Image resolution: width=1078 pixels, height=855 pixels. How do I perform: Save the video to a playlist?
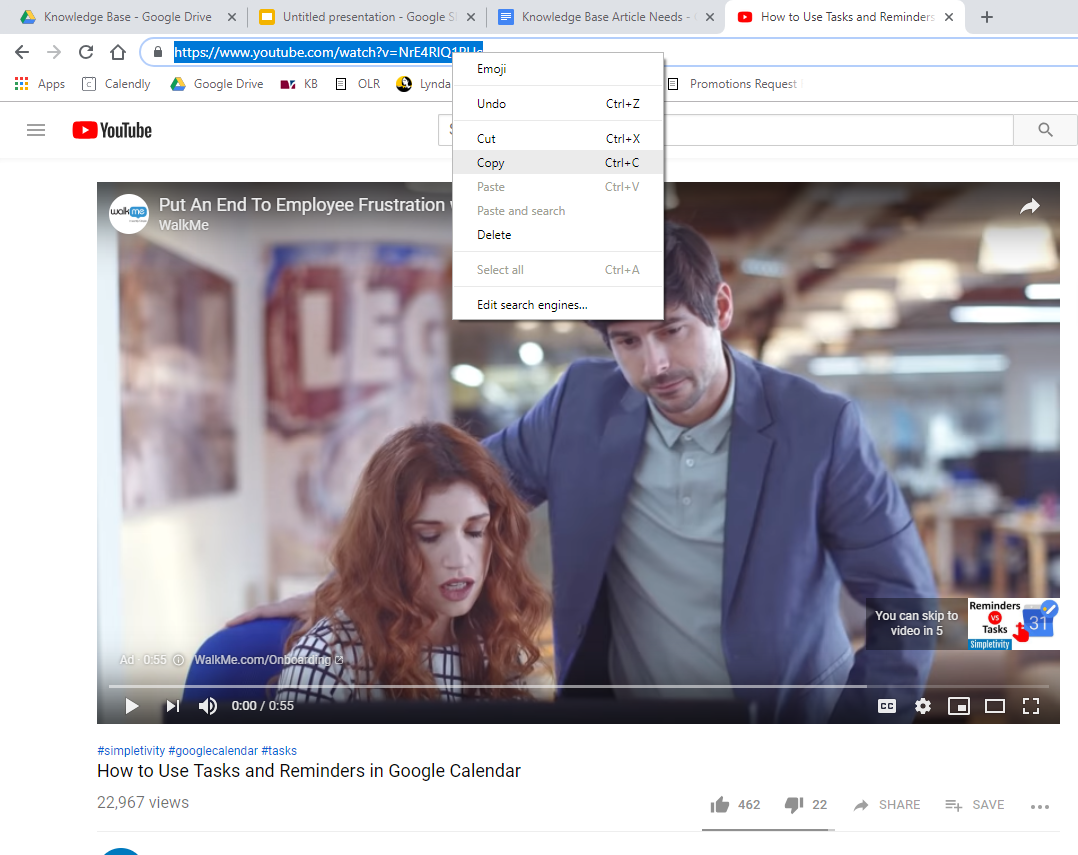tap(974, 805)
